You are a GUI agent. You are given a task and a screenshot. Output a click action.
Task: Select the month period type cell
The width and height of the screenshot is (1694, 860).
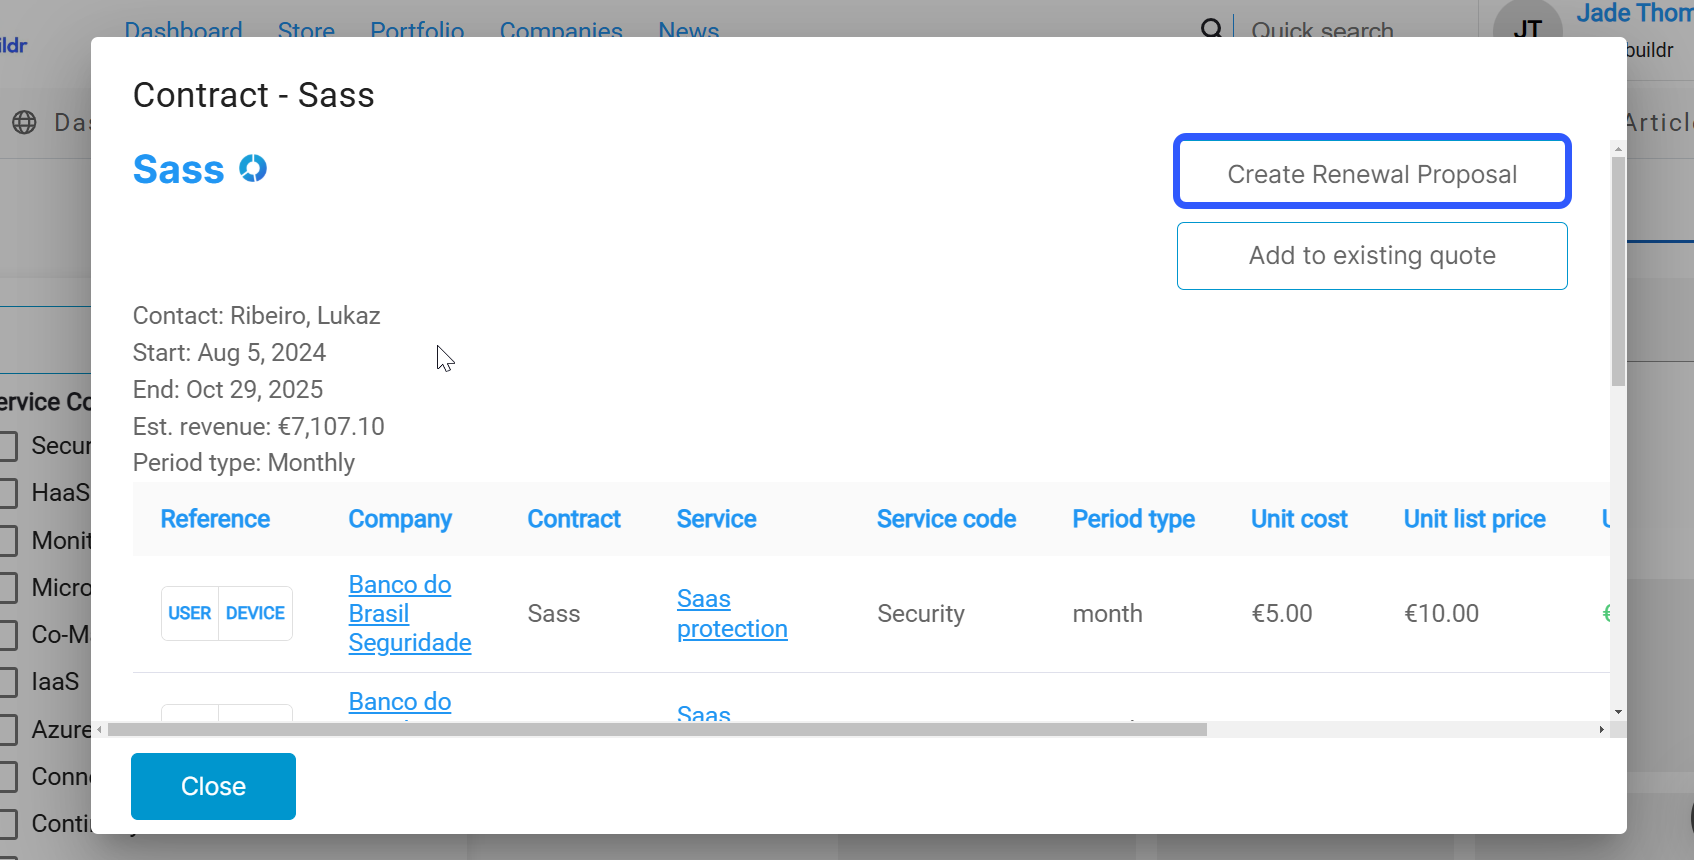pos(1107,613)
